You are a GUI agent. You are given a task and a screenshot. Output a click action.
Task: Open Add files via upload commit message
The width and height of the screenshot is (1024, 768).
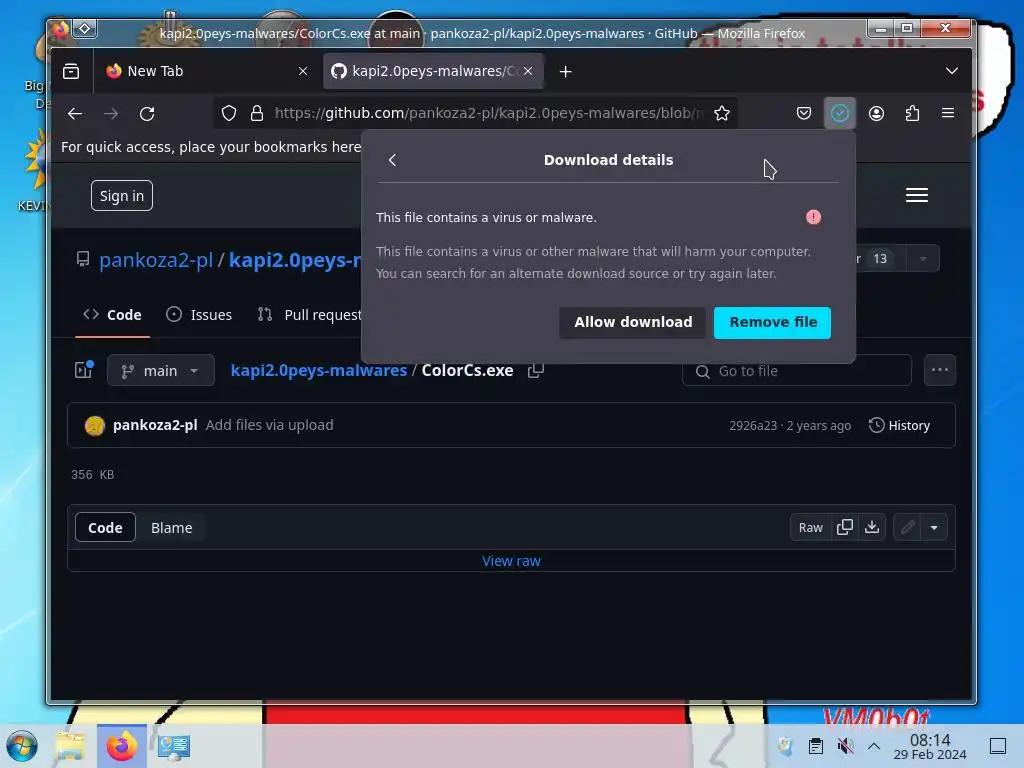270,425
